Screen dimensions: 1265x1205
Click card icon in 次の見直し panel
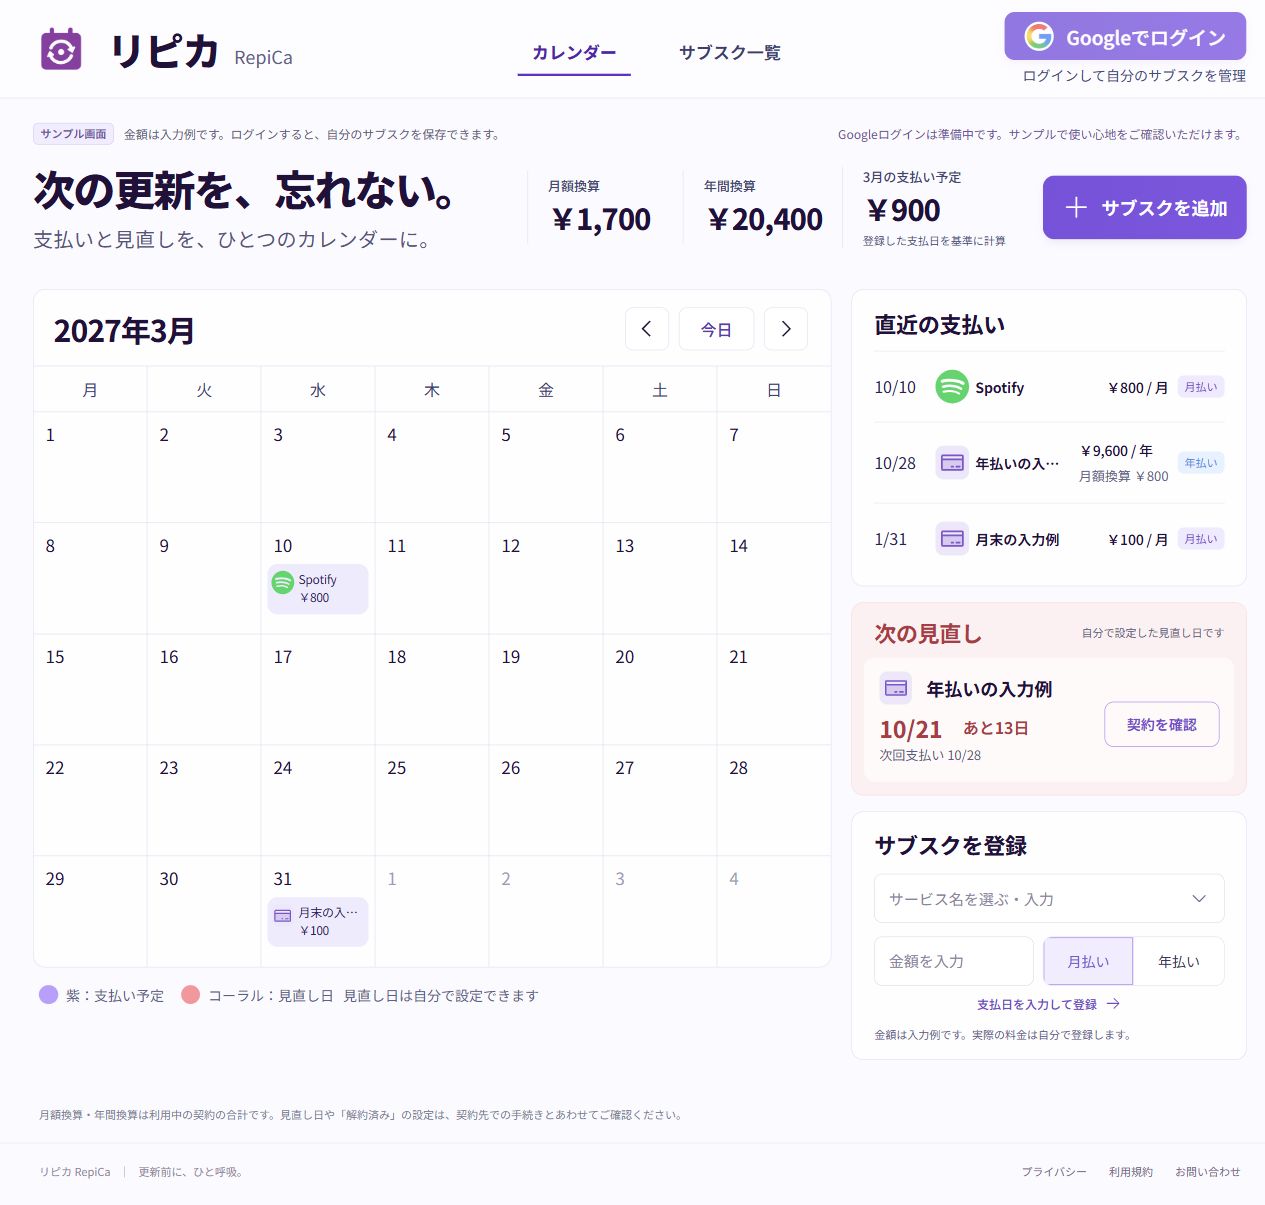pyautogui.click(x=896, y=688)
